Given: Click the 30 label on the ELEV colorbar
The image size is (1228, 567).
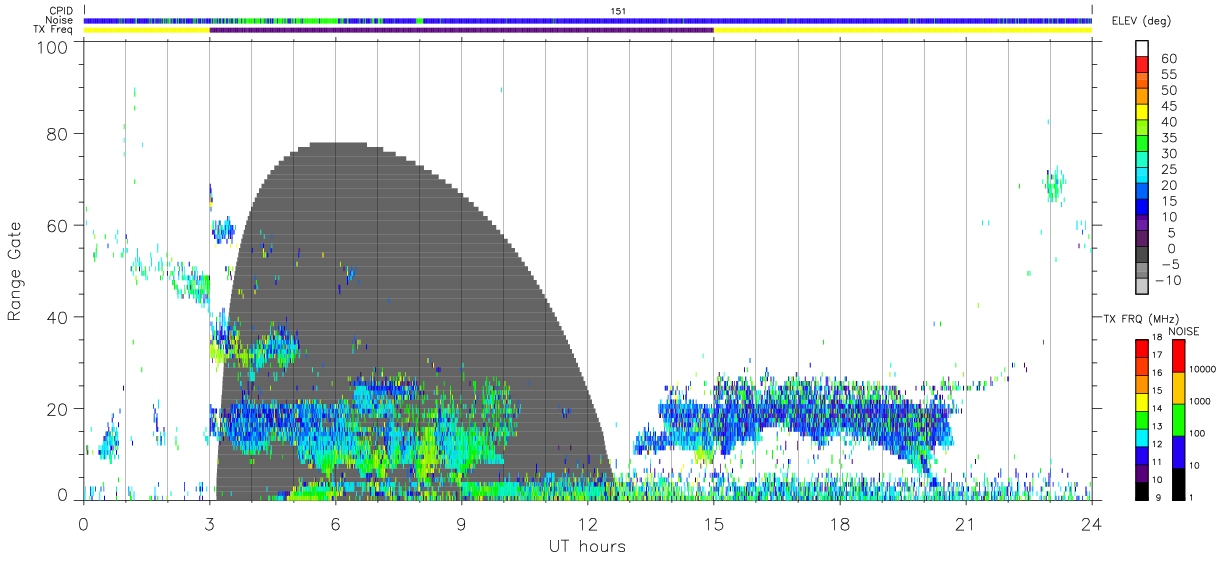Looking at the screenshot, I should (1167, 154).
